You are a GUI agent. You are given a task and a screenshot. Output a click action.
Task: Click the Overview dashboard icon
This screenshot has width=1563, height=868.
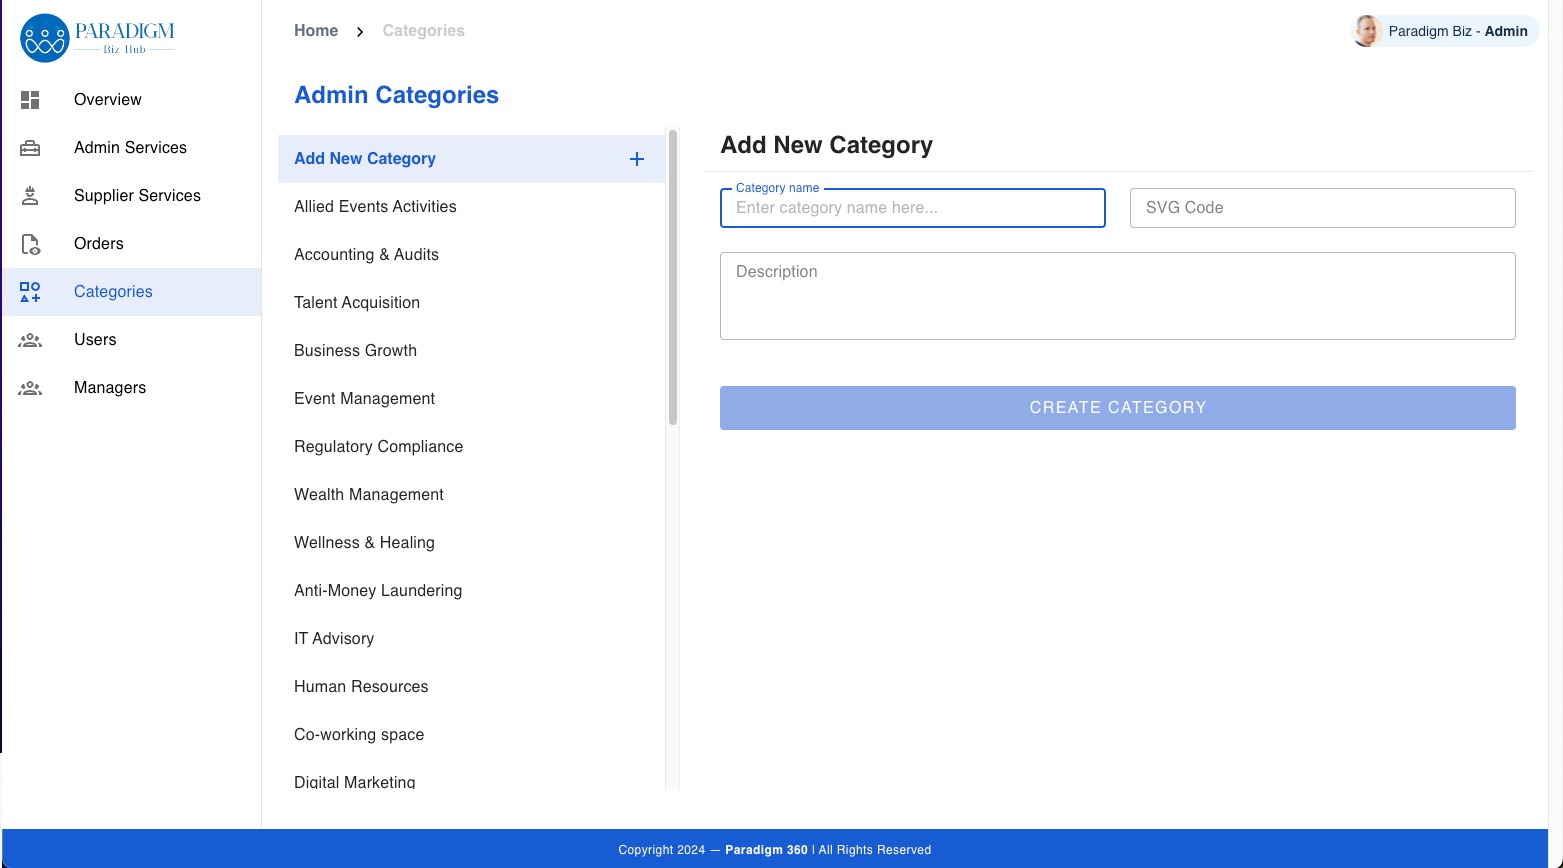tap(30, 100)
